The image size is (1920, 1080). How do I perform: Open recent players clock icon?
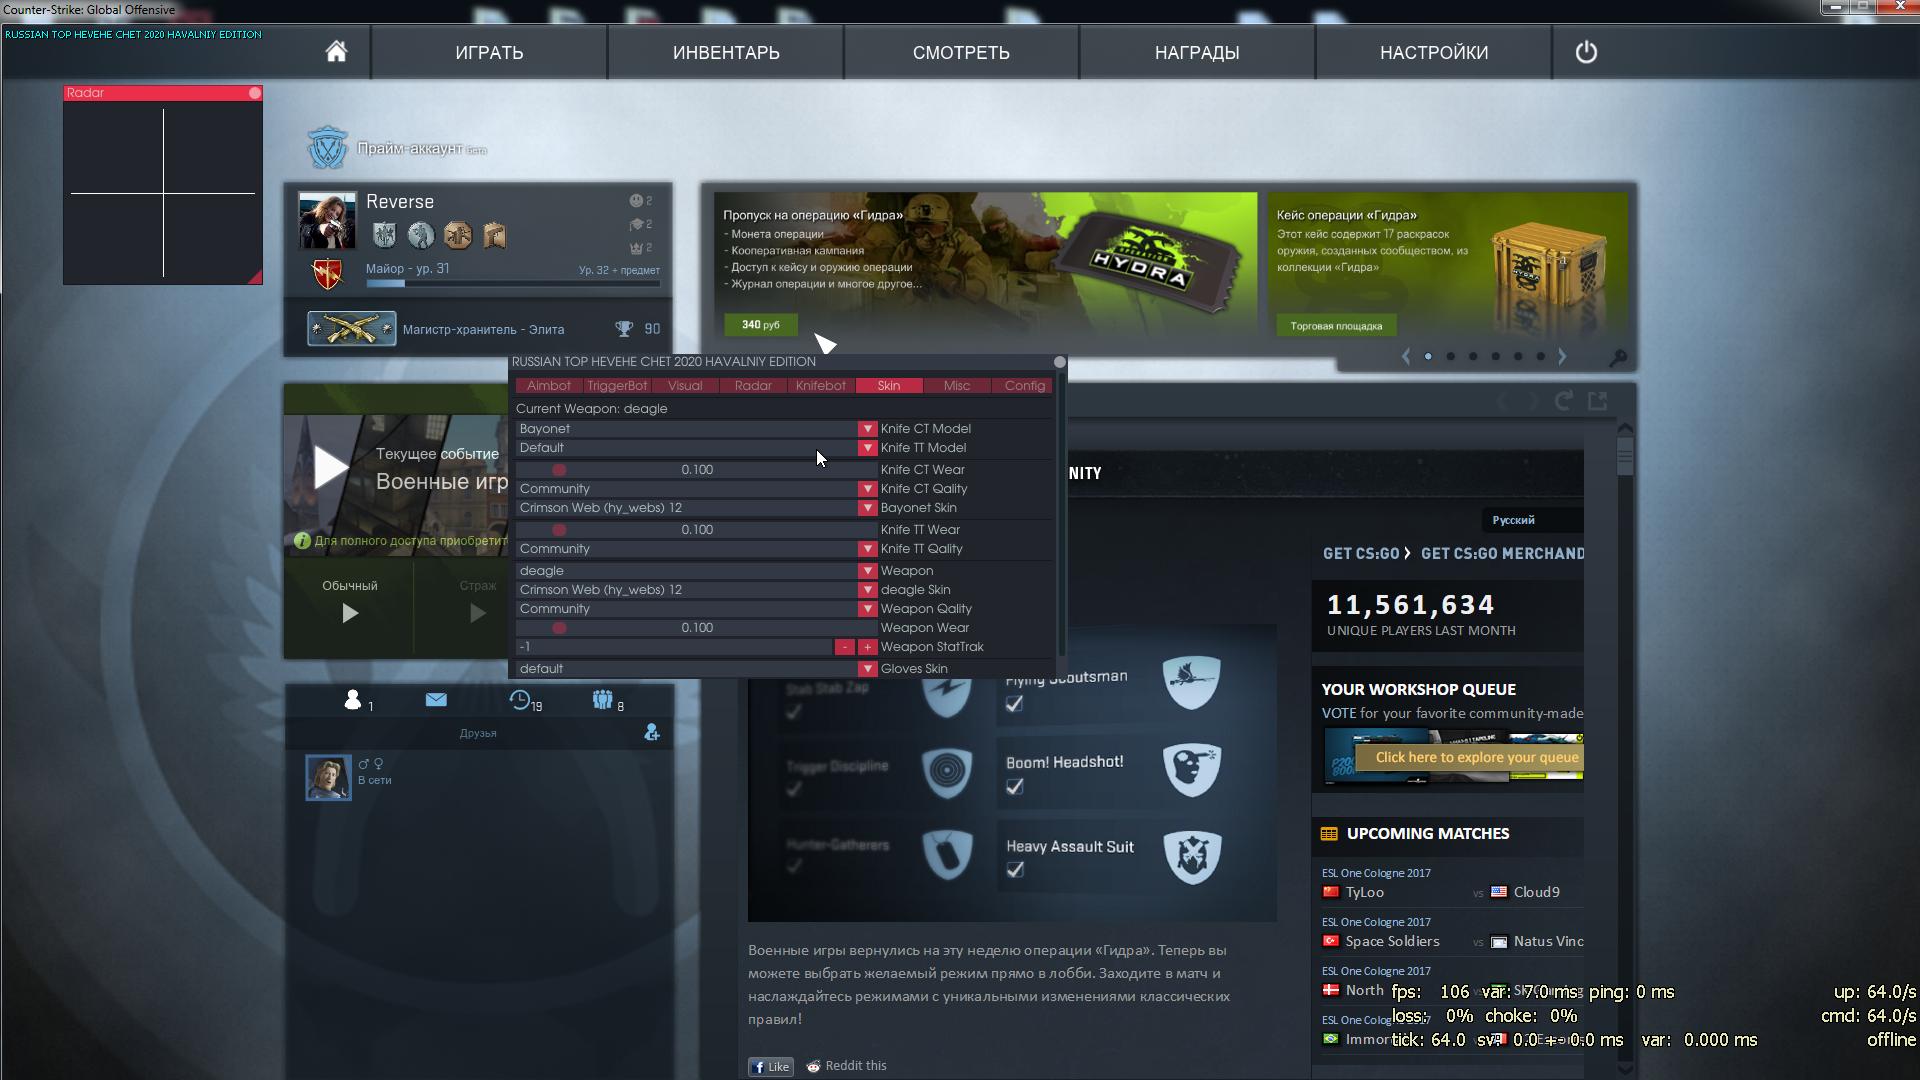[519, 700]
